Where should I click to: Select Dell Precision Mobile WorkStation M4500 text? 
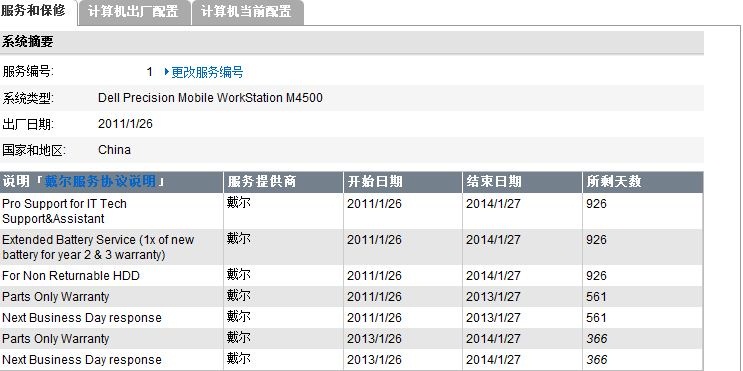(210, 98)
